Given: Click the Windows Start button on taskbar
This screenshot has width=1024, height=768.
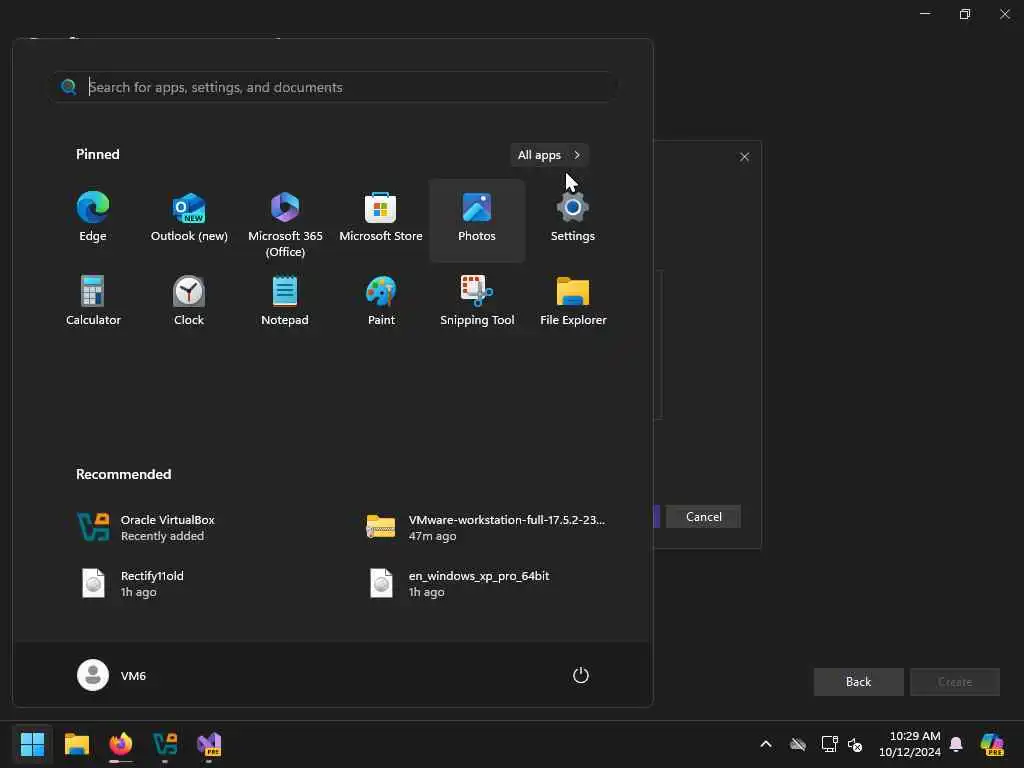Looking at the screenshot, I should click(x=32, y=744).
